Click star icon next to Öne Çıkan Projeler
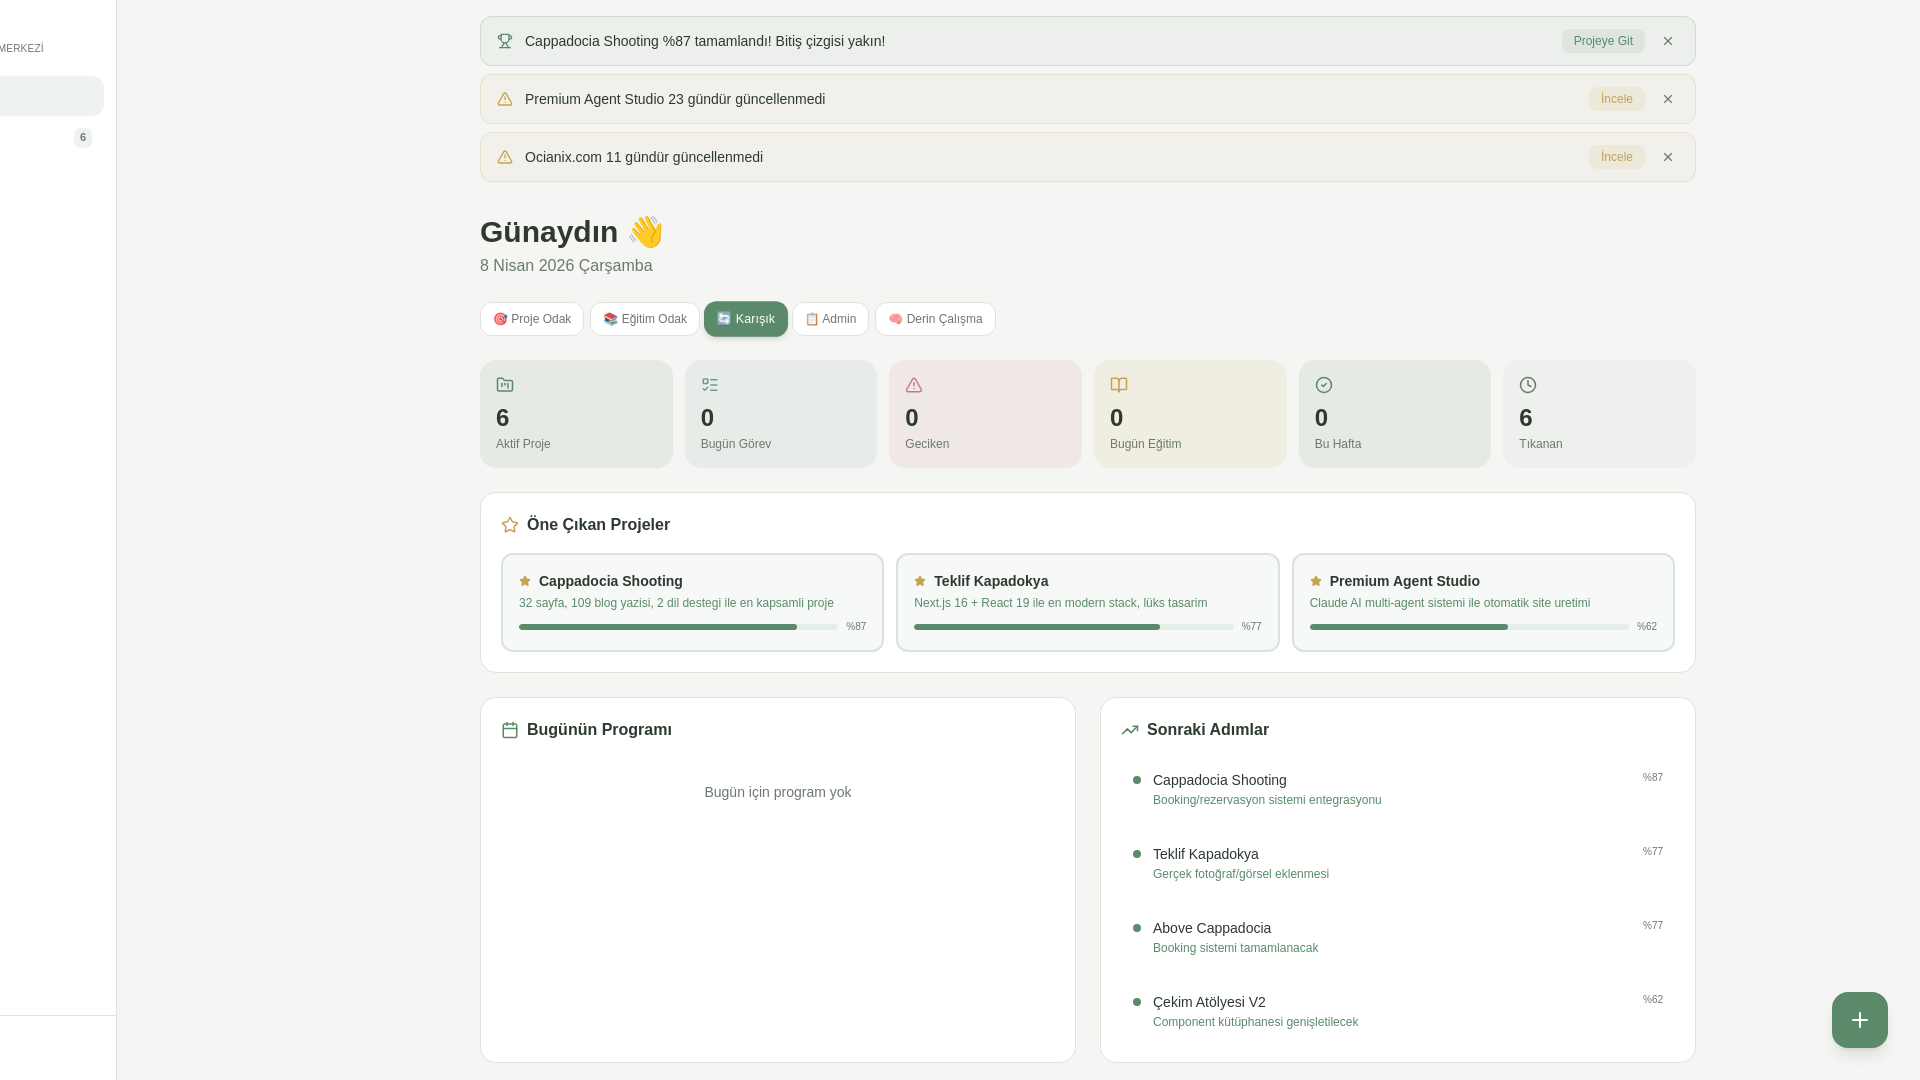This screenshot has width=1920, height=1080. tap(510, 525)
